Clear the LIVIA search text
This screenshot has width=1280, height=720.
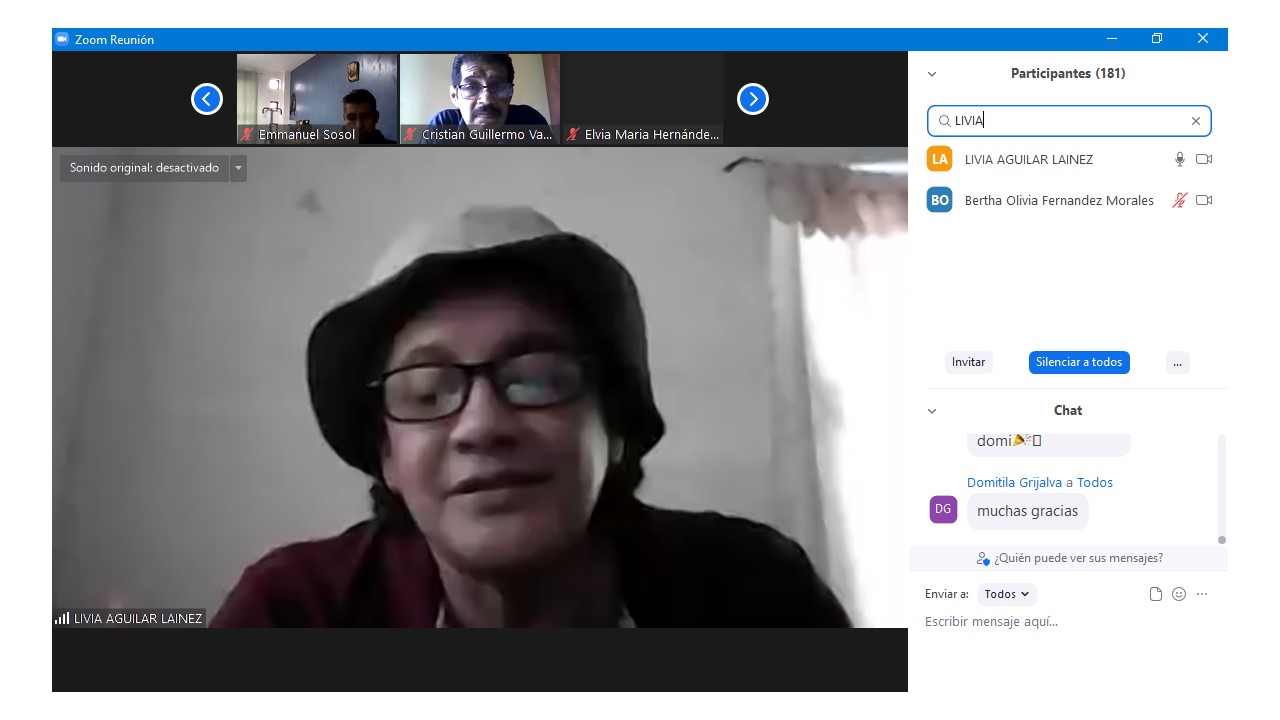(1195, 121)
